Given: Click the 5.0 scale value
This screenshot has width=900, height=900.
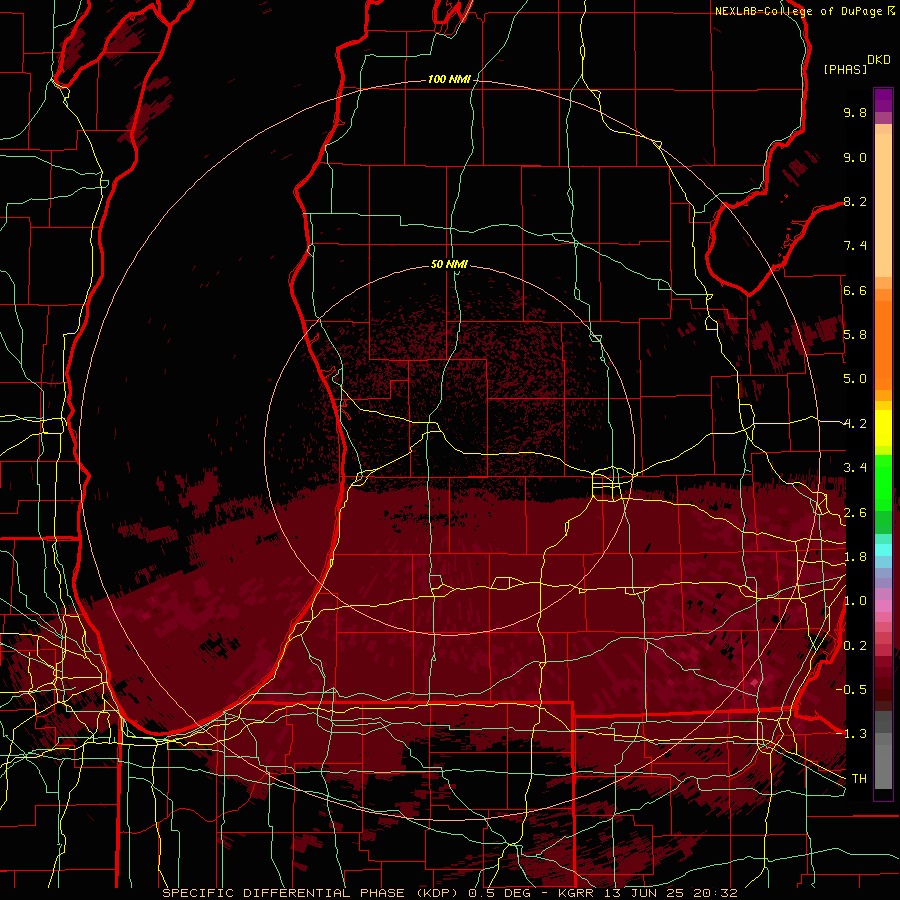Looking at the screenshot, I should (855, 379).
